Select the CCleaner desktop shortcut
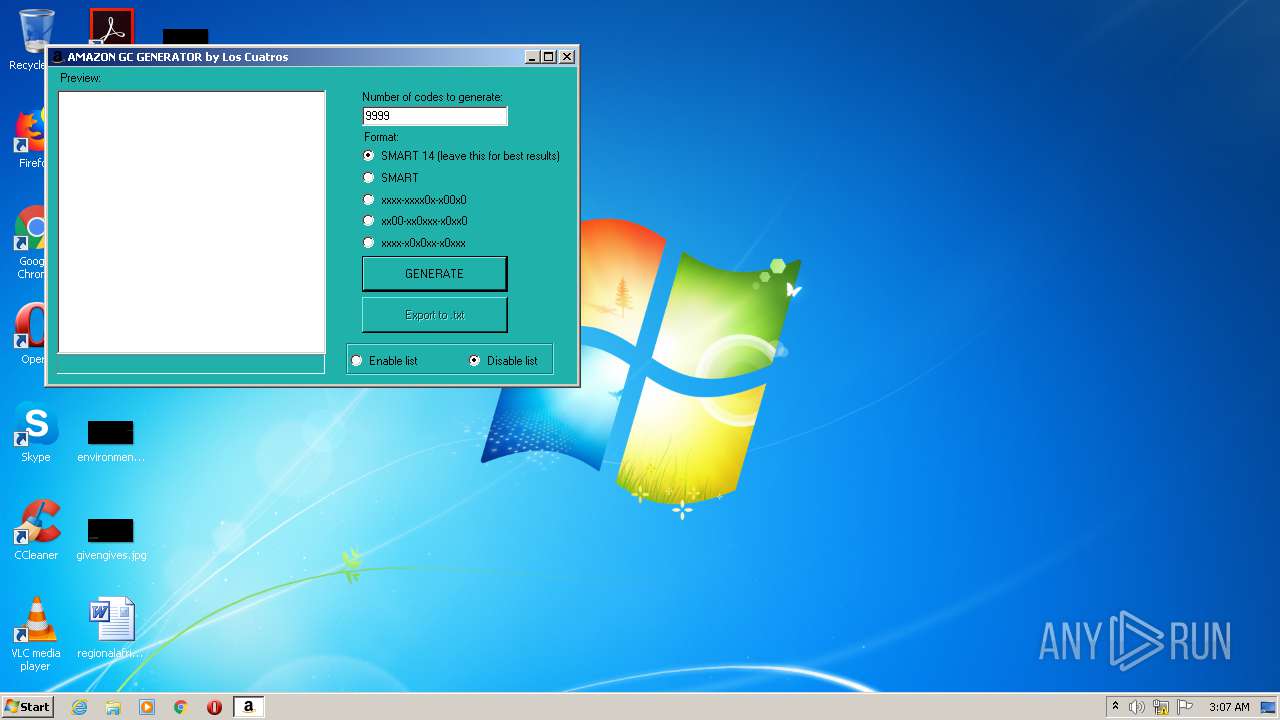 (x=36, y=531)
